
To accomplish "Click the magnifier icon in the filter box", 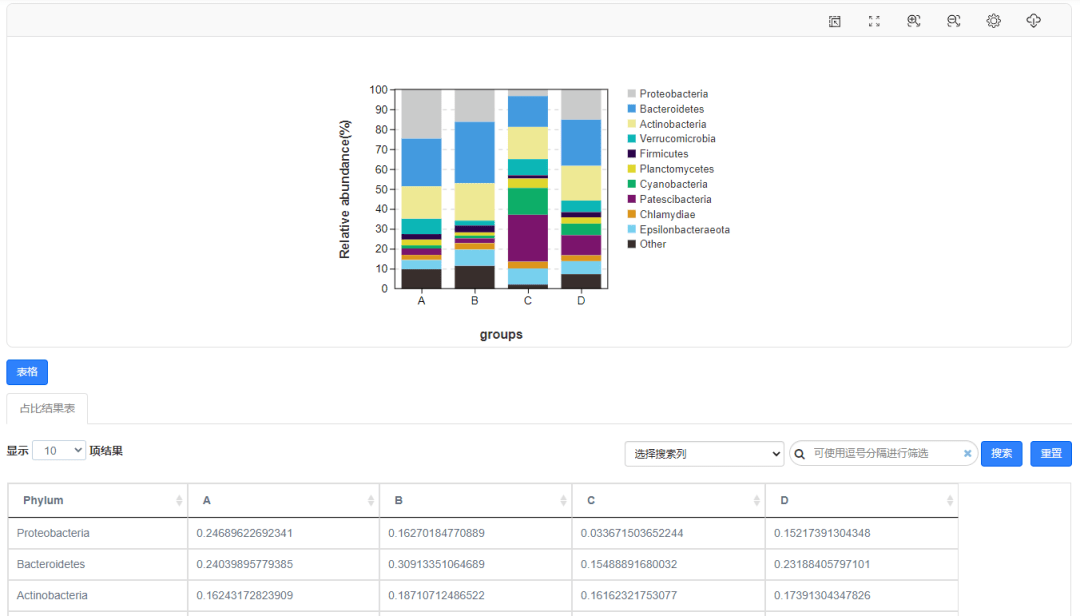I will (x=800, y=454).
